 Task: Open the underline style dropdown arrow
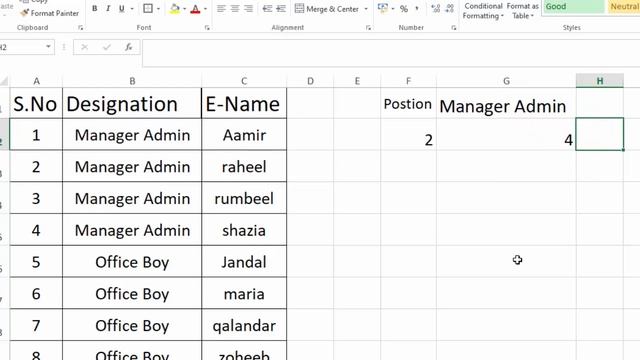[132, 9]
